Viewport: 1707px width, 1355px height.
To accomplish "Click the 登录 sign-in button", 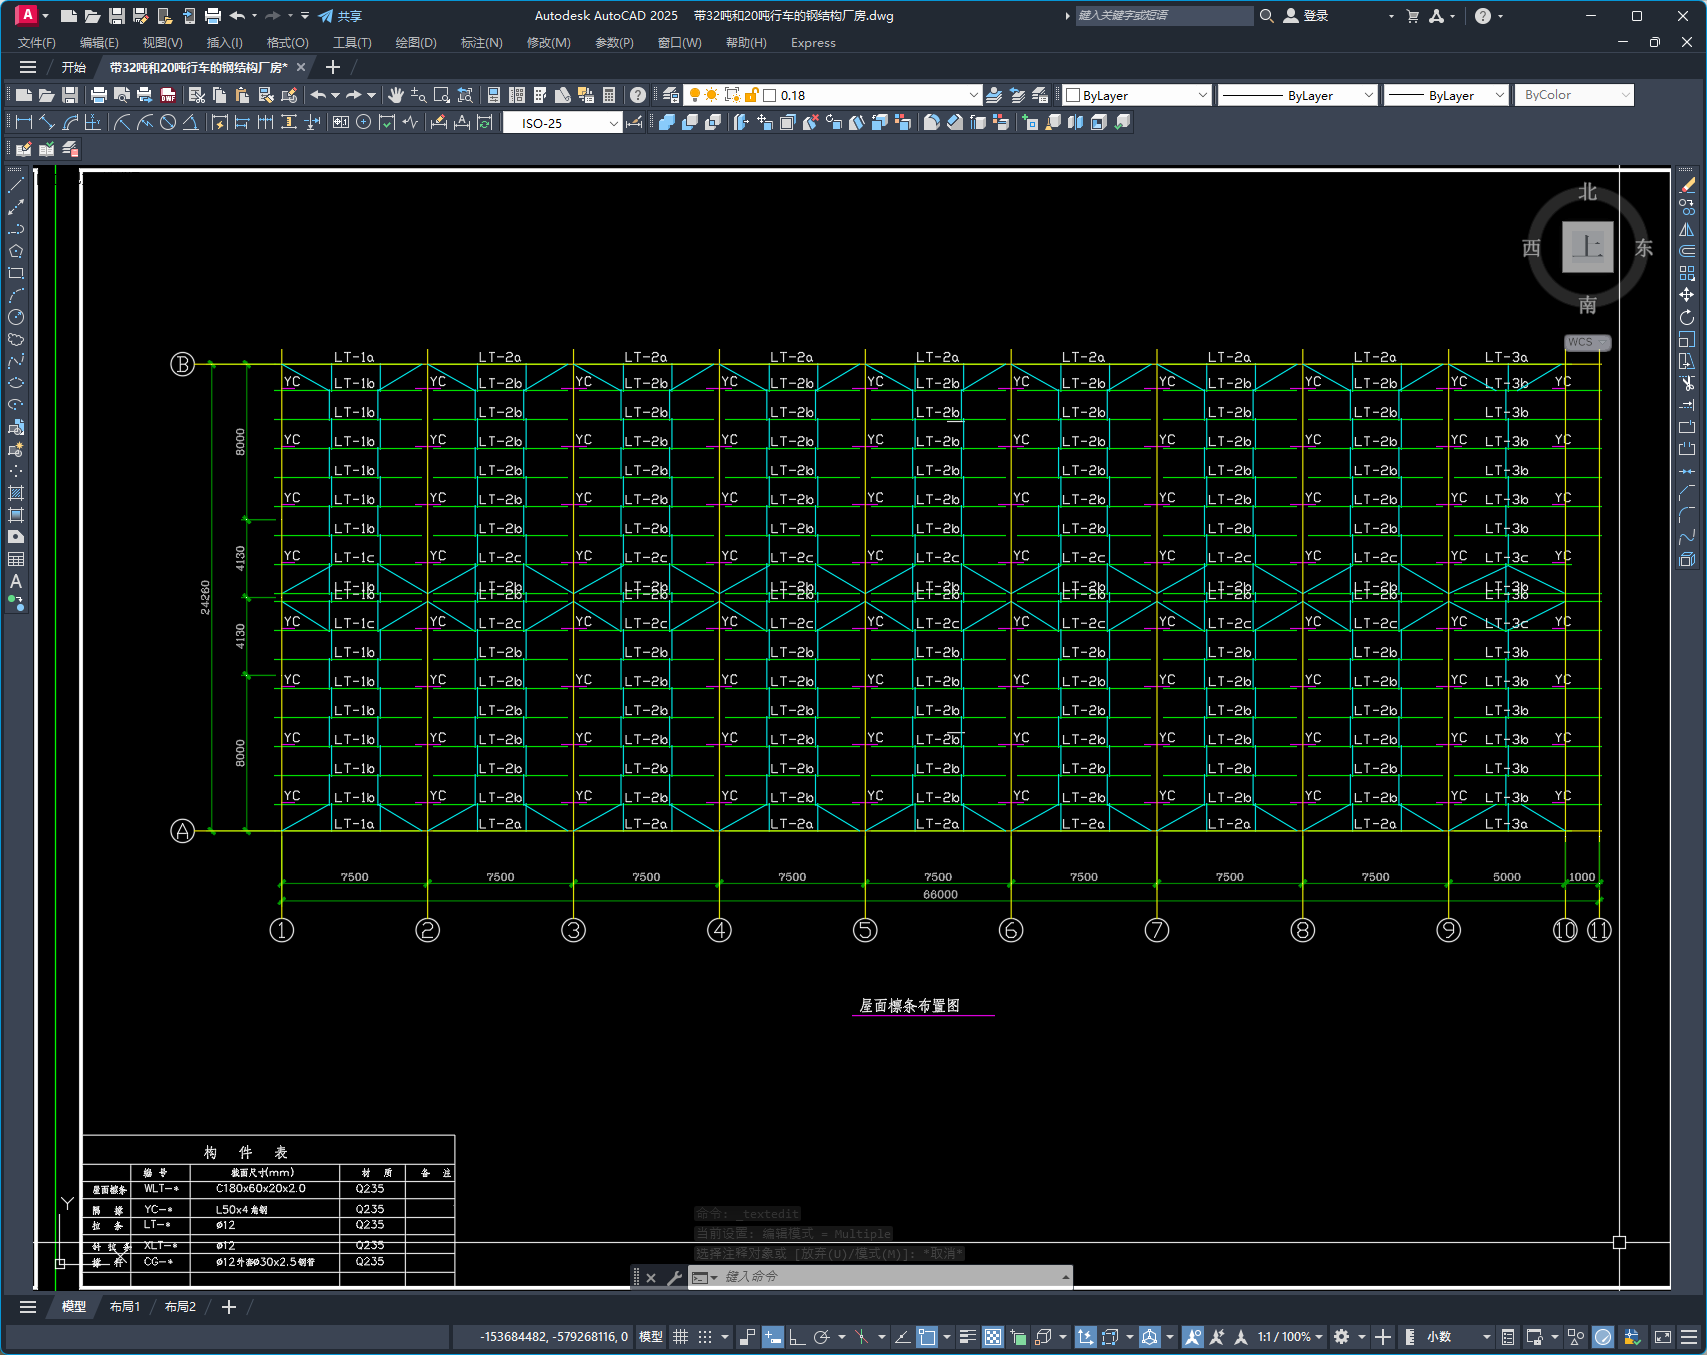I will [x=1306, y=16].
